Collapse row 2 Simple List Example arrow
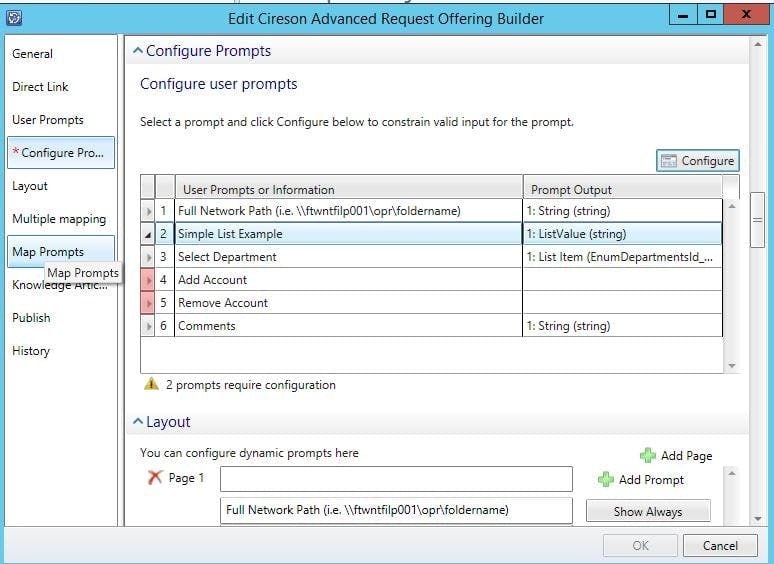 [x=148, y=234]
